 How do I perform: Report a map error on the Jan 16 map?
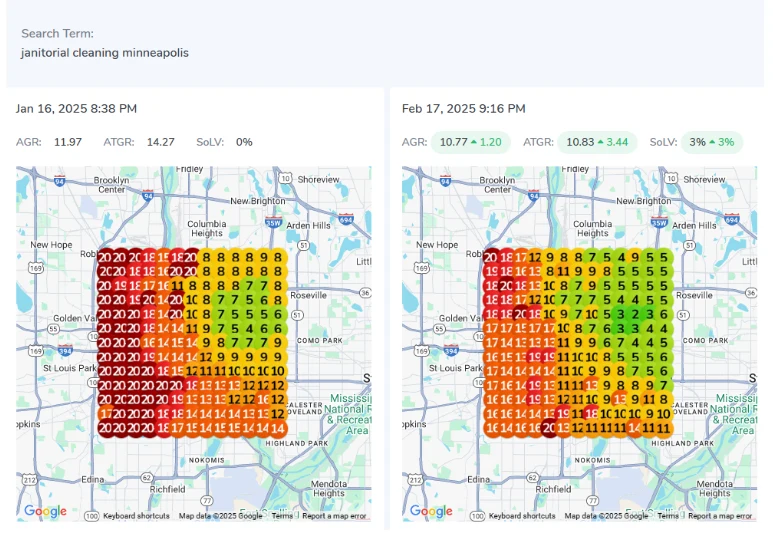point(334,516)
